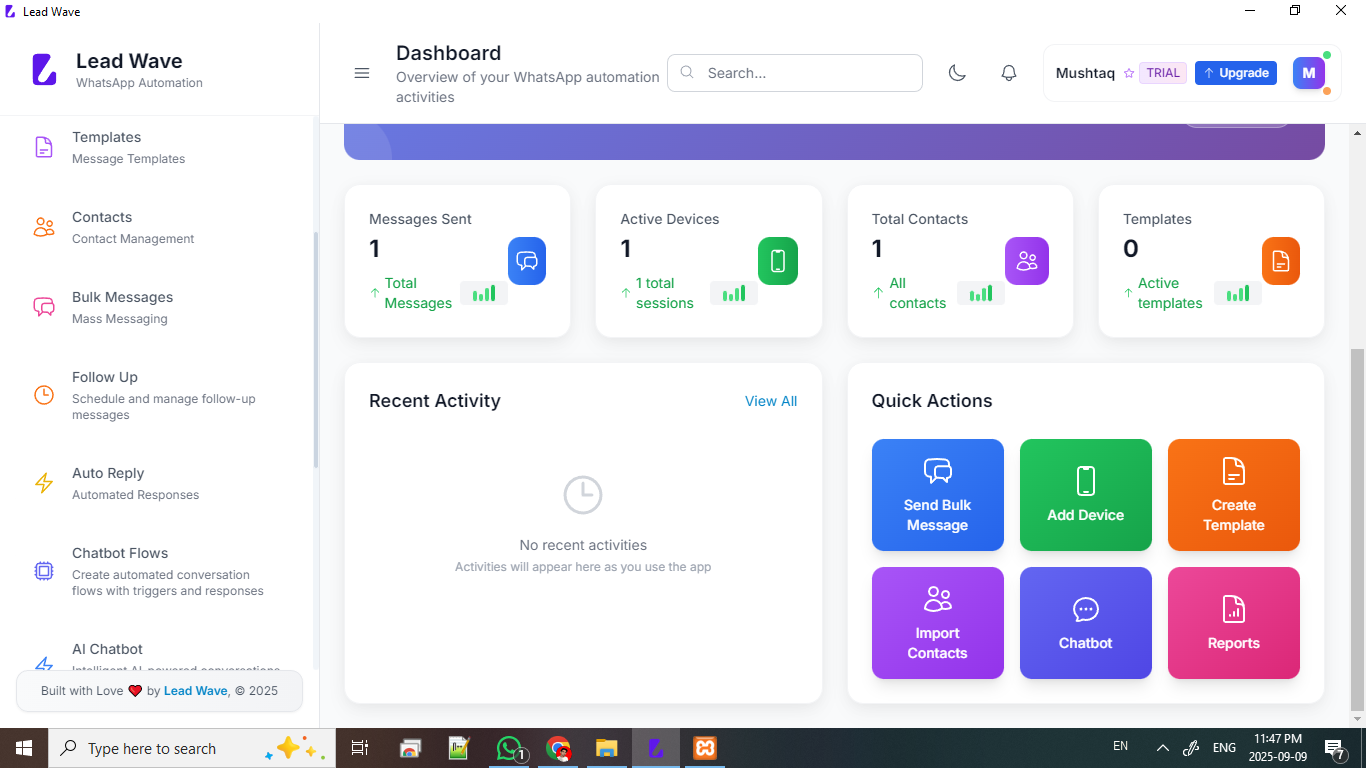Click the 'No recent activities' text
Screen dimensions: 1366x768
(x=583, y=545)
